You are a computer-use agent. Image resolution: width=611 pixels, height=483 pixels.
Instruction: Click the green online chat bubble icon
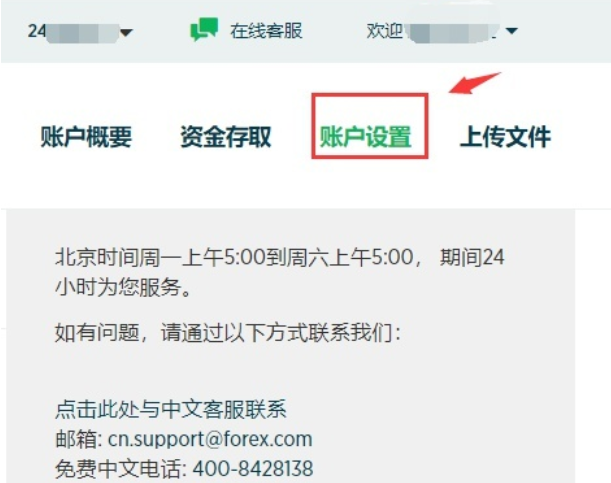(x=204, y=30)
